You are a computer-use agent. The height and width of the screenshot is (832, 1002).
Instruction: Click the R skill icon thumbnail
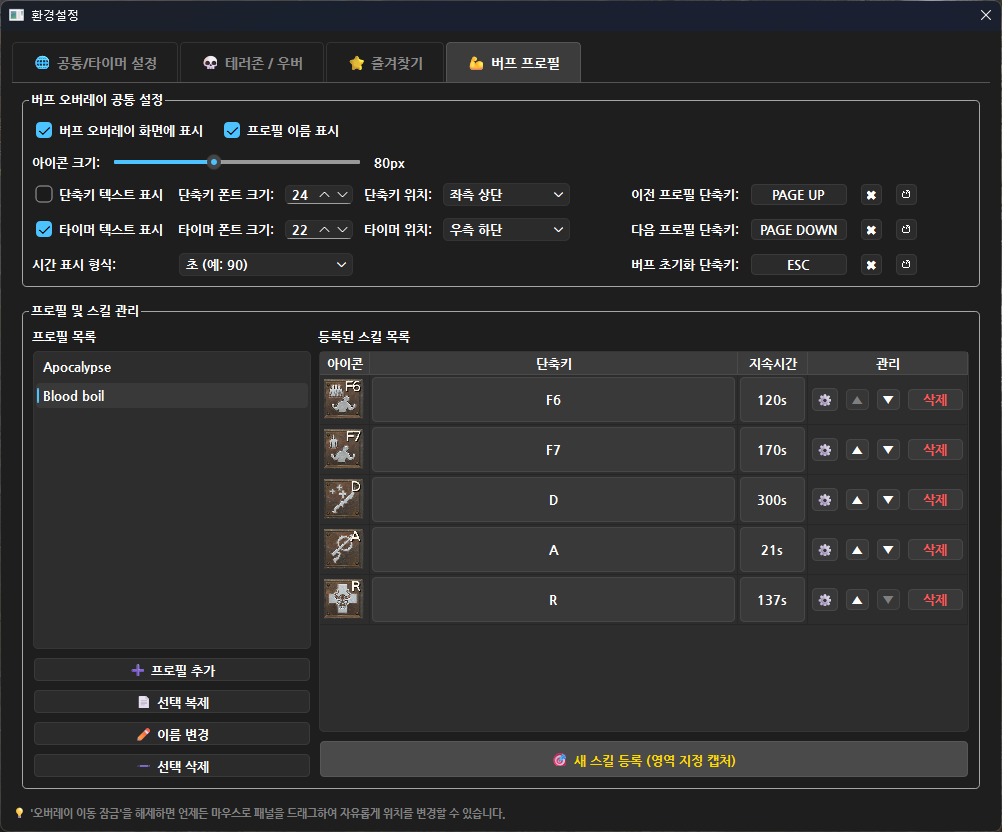(343, 599)
